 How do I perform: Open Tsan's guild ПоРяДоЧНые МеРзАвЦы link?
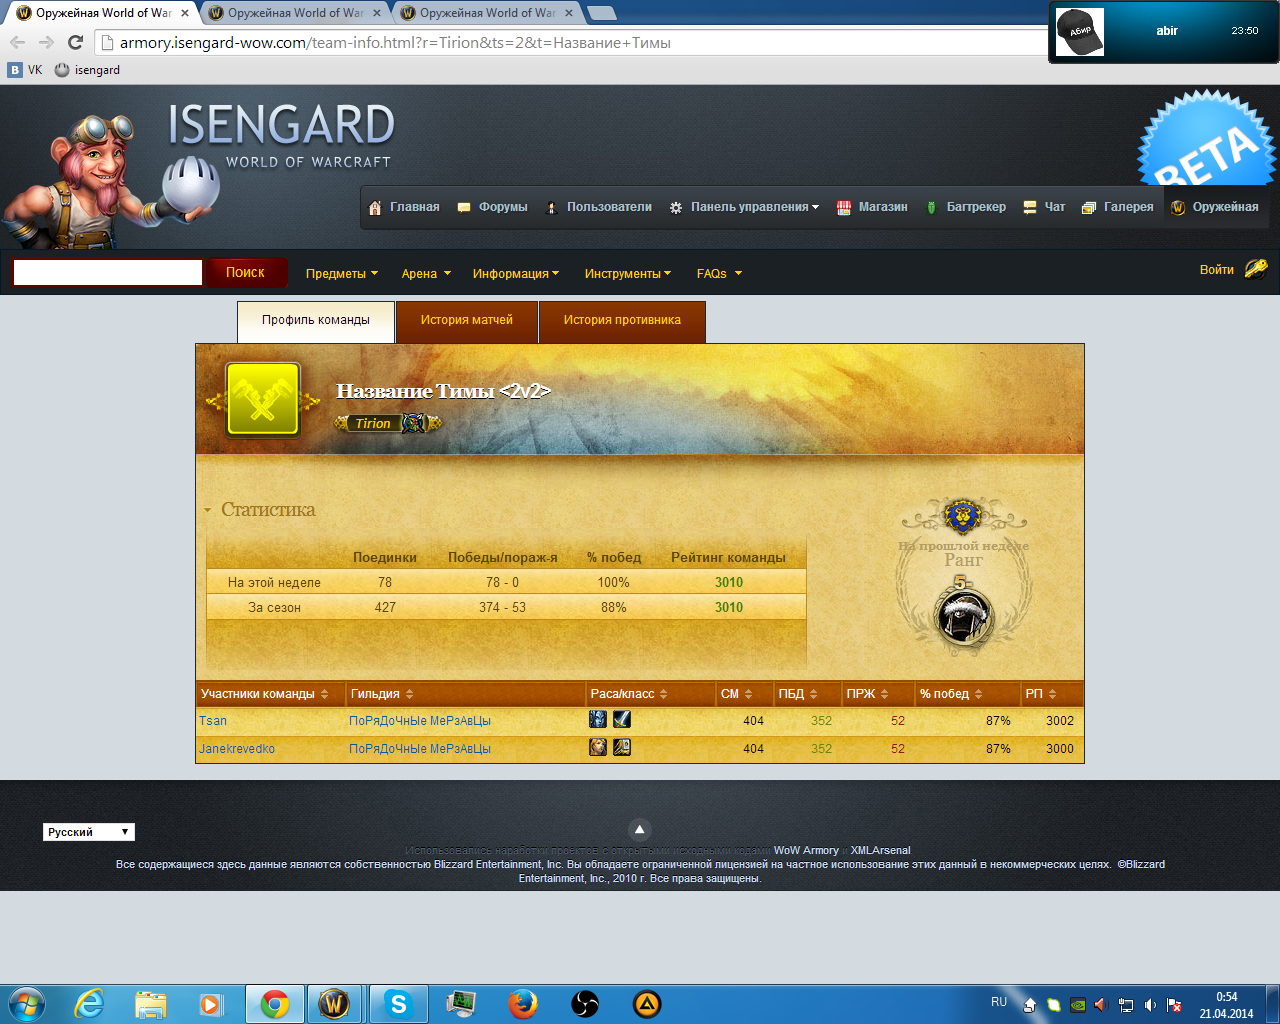pyautogui.click(x=420, y=720)
